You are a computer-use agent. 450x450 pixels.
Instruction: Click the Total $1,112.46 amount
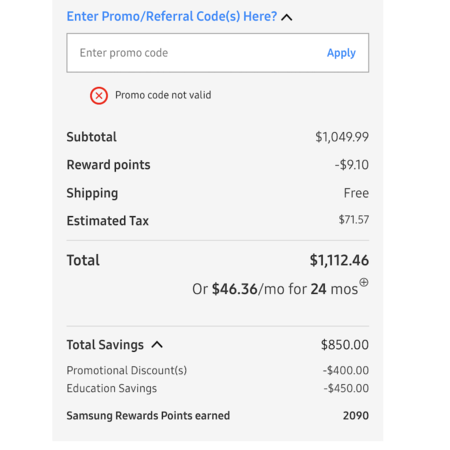coord(339,260)
